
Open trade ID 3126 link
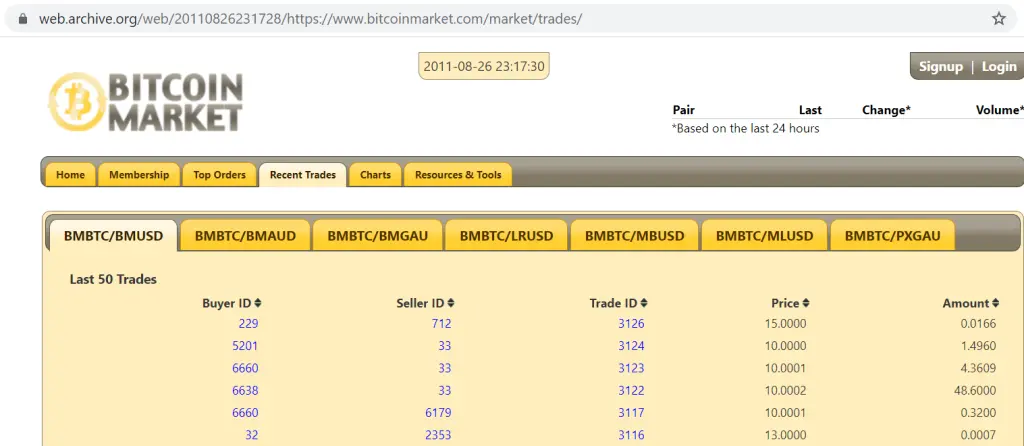pos(631,323)
